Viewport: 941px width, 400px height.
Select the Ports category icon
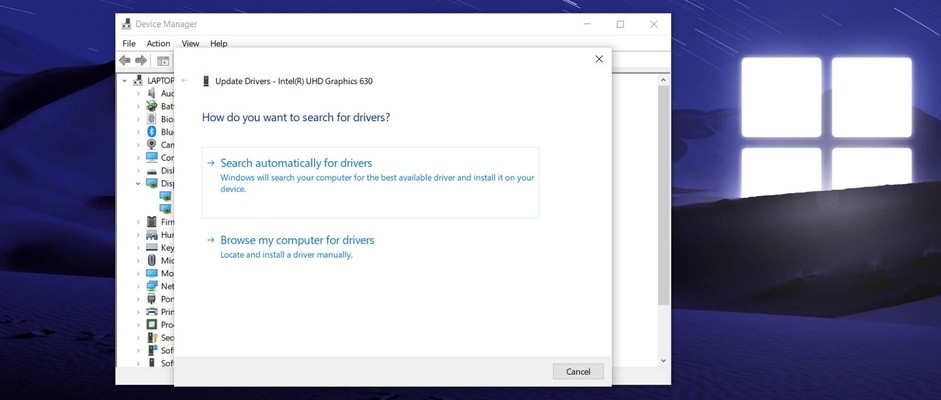point(151,299)
